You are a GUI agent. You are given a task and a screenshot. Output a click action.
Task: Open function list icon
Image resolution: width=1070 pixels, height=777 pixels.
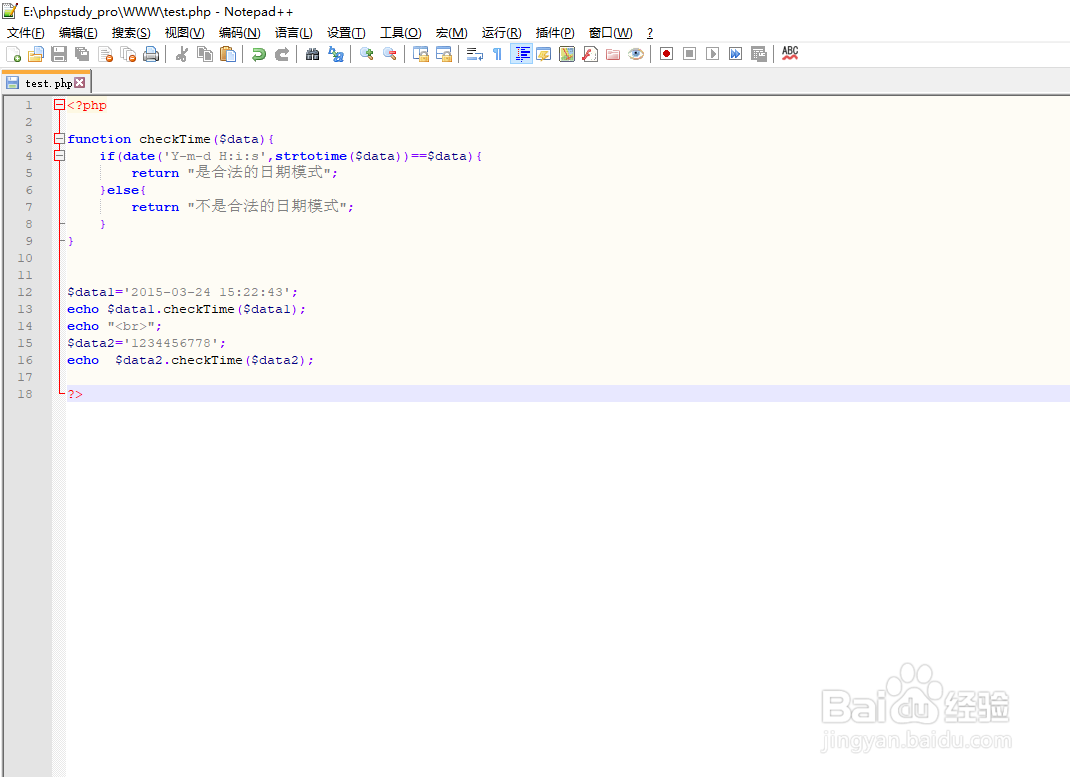click(590, 55)
